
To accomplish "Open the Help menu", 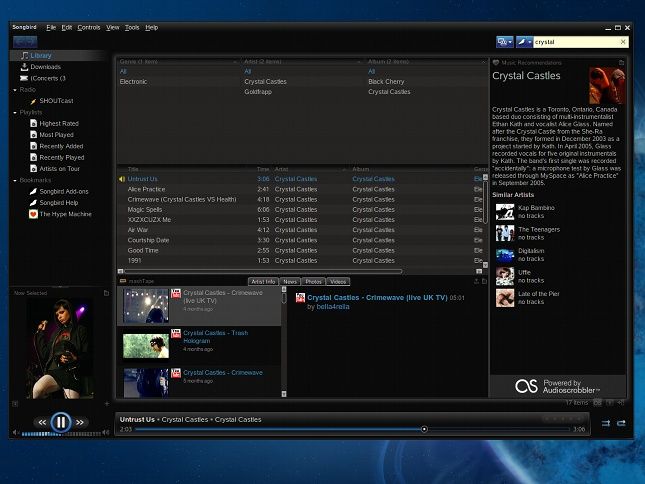I will tap(151, 28).
